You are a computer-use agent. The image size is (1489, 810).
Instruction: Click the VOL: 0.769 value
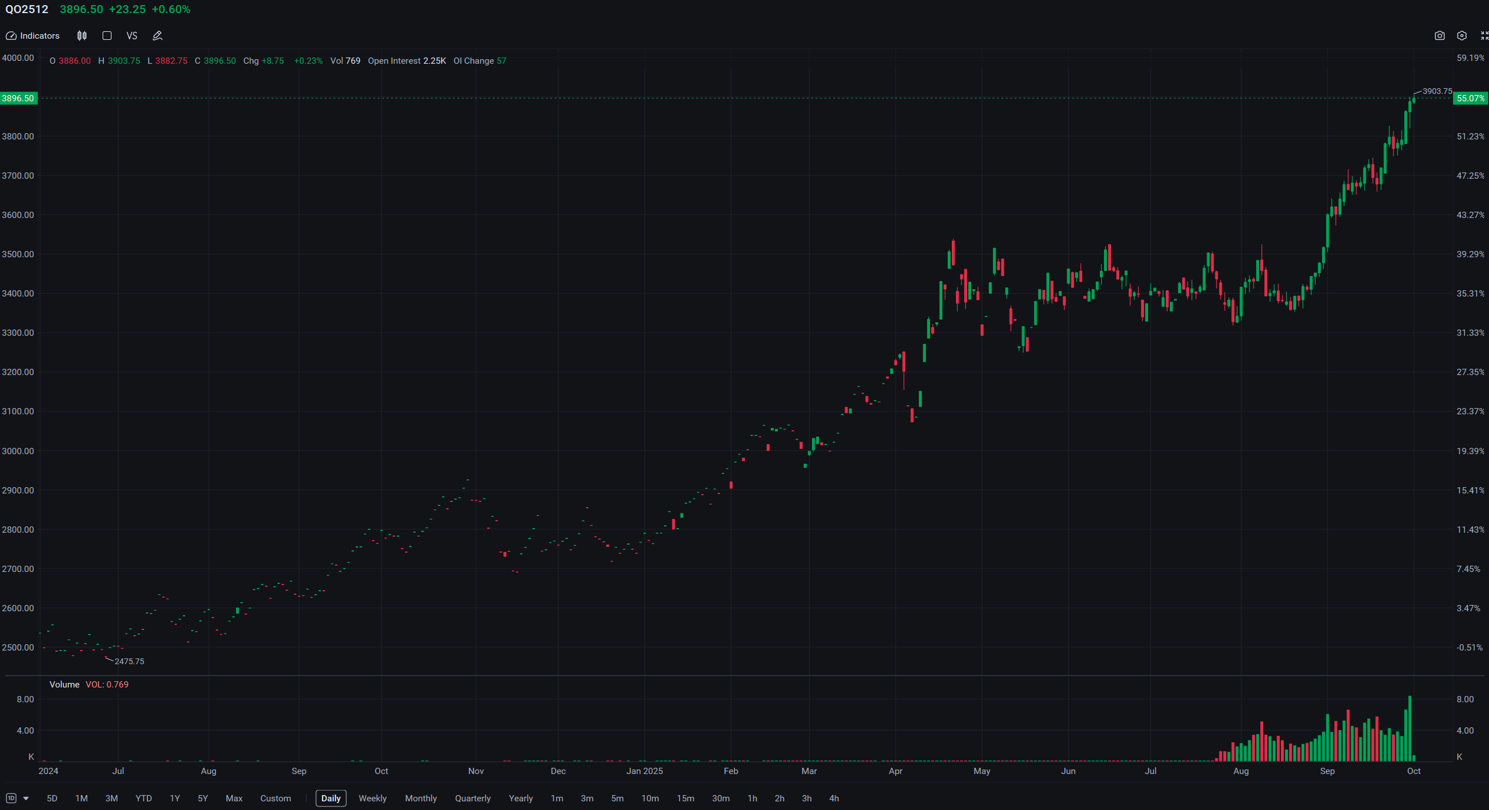107,685
